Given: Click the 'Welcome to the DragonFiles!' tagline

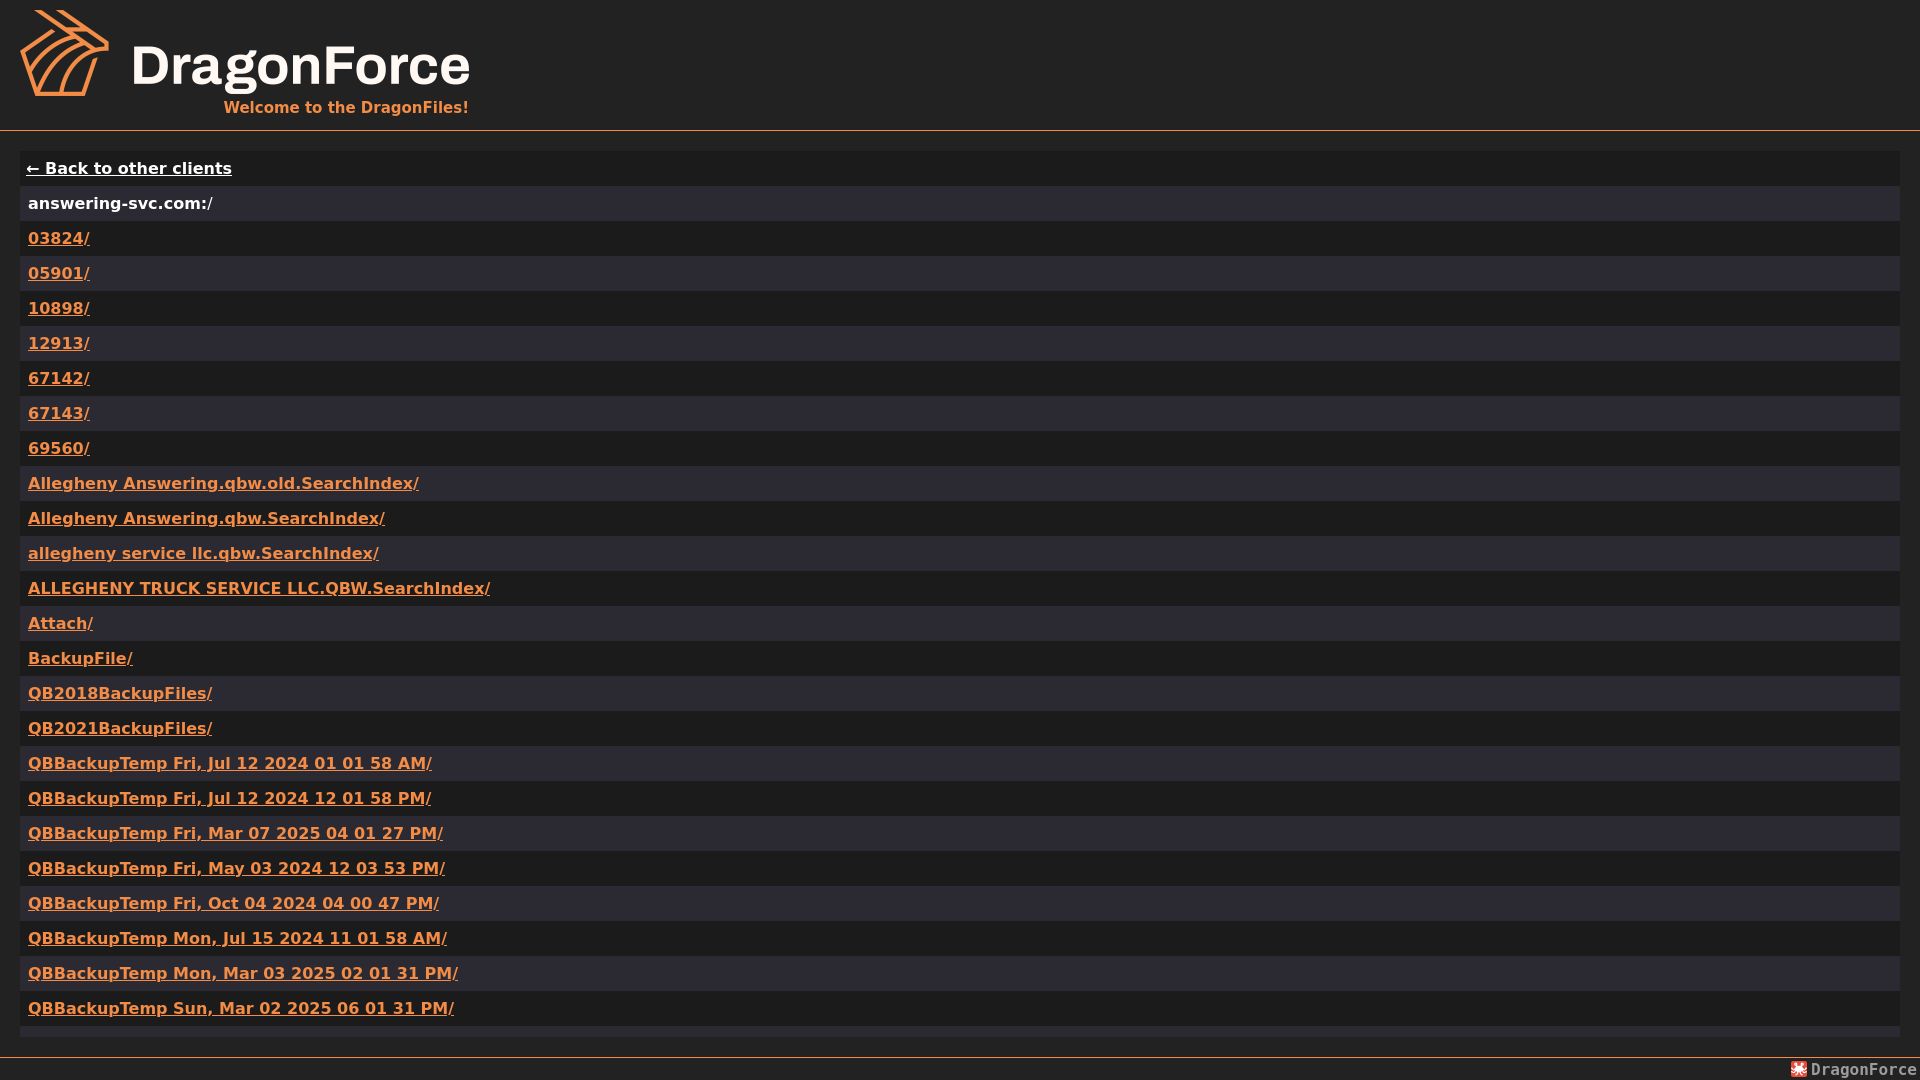Looking at the screenshot, I should (346, 107).
